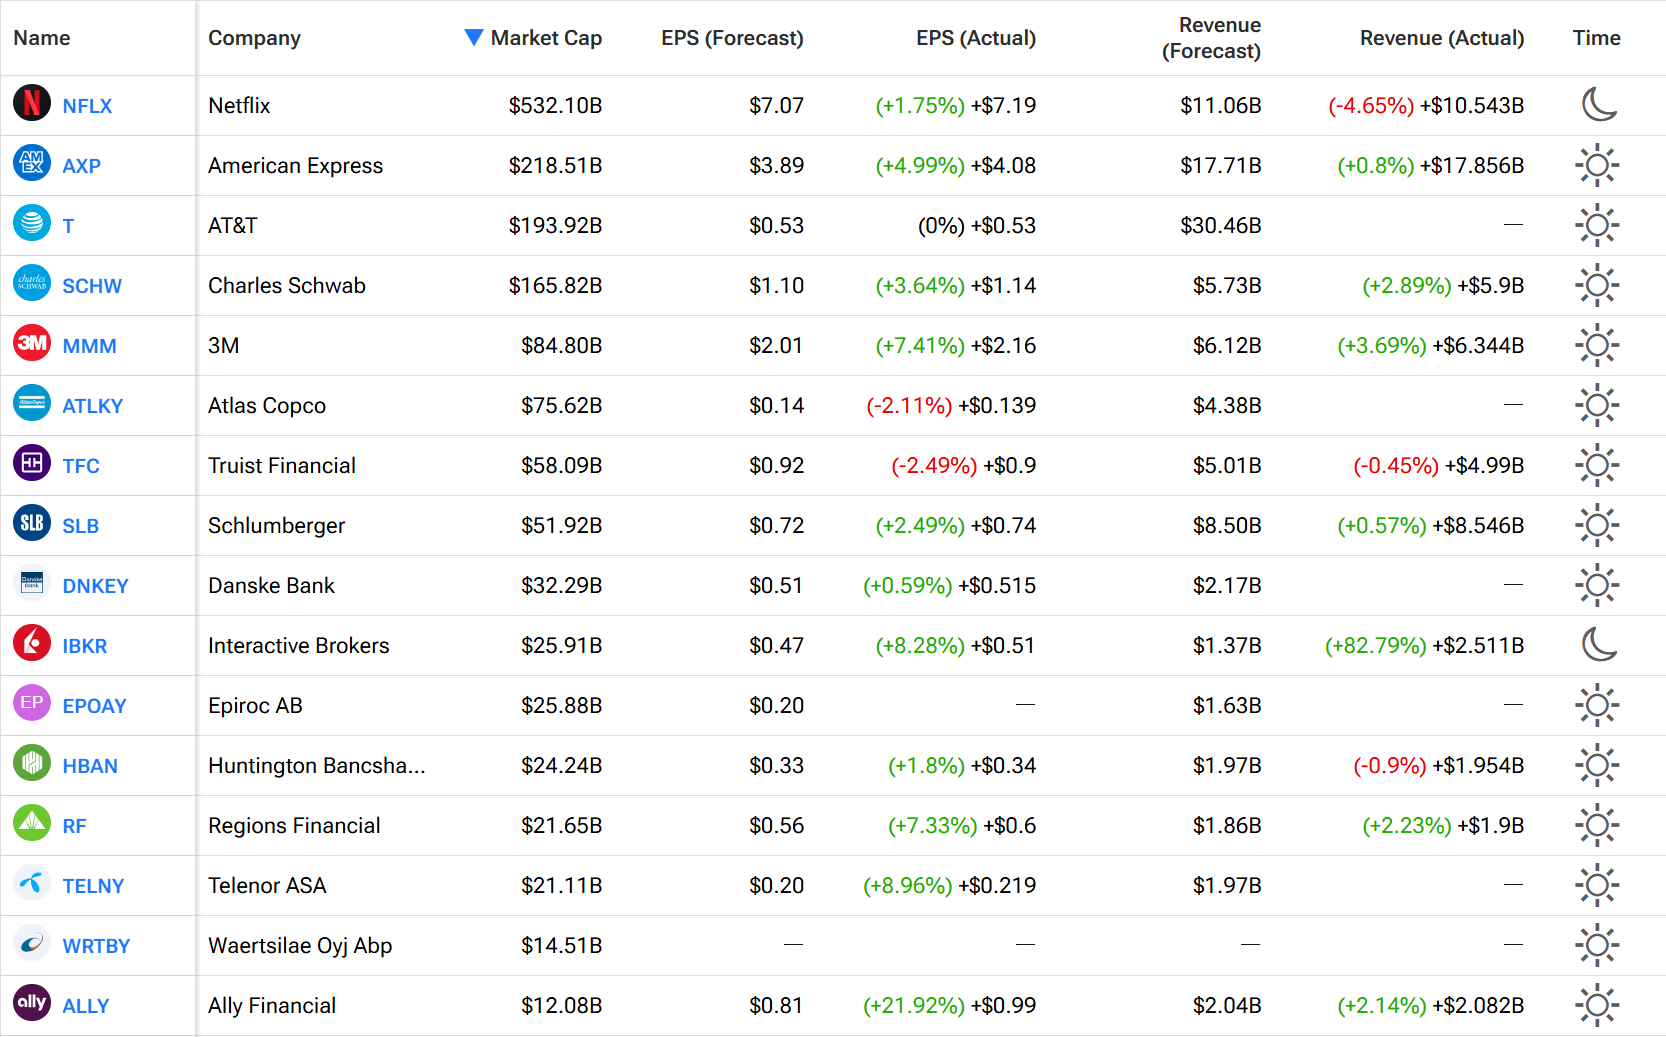Click Netflix (-4.65%) +$10.543B revenue value
Viewport: 1666px width, 1037px height.
tap(1426, 105)
